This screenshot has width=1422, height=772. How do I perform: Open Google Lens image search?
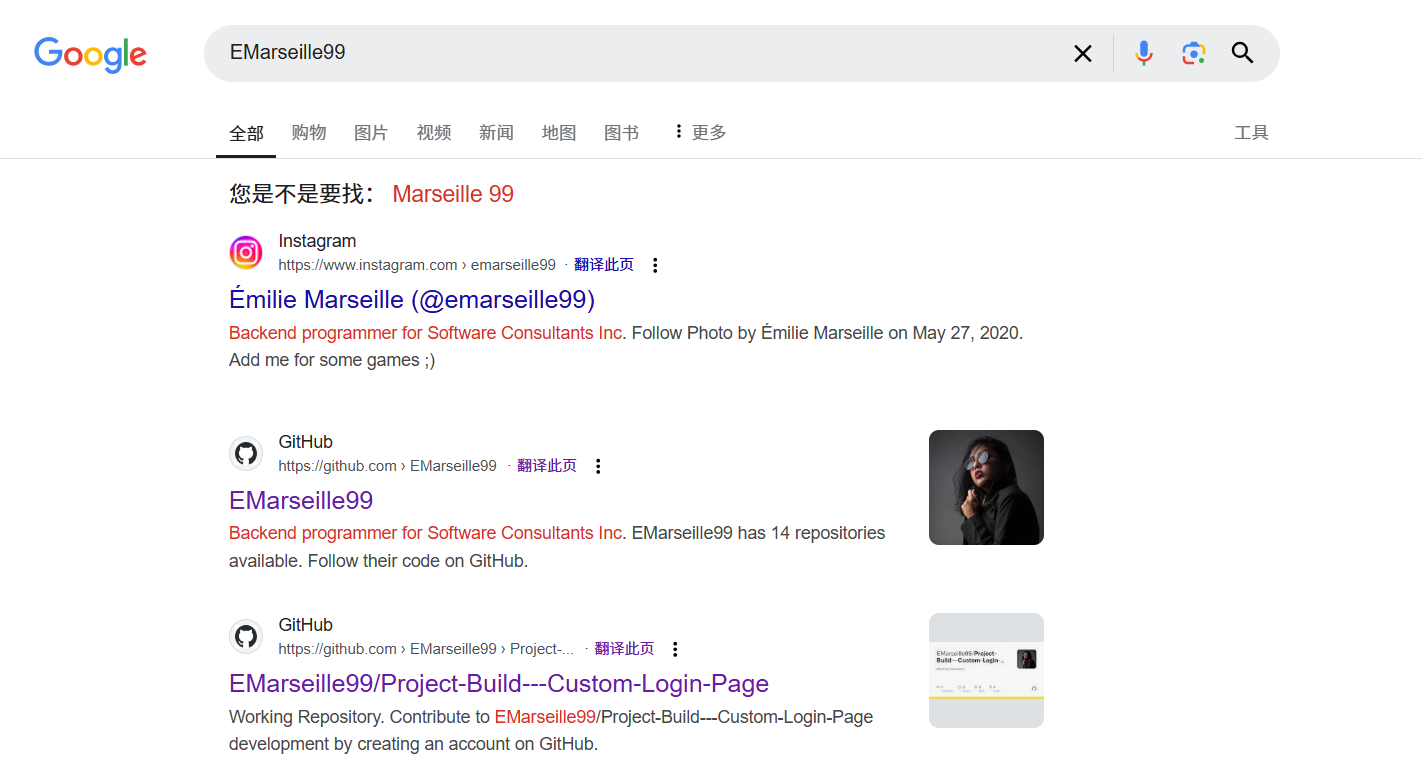click(1193, 53)
